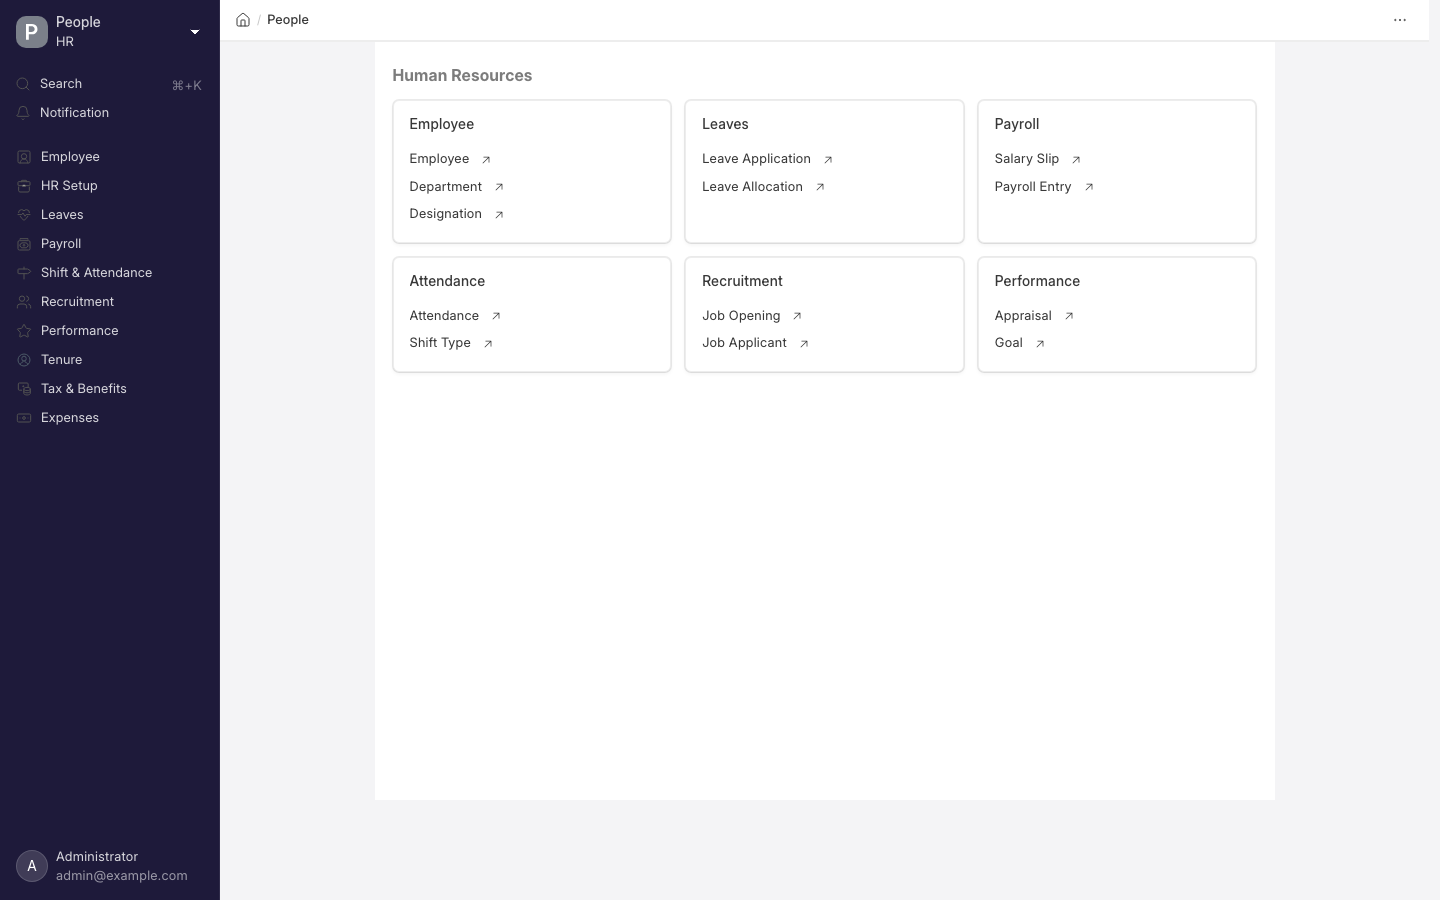
Task: Click the Expenses icon in sidebar
Action: click(24, 418)
